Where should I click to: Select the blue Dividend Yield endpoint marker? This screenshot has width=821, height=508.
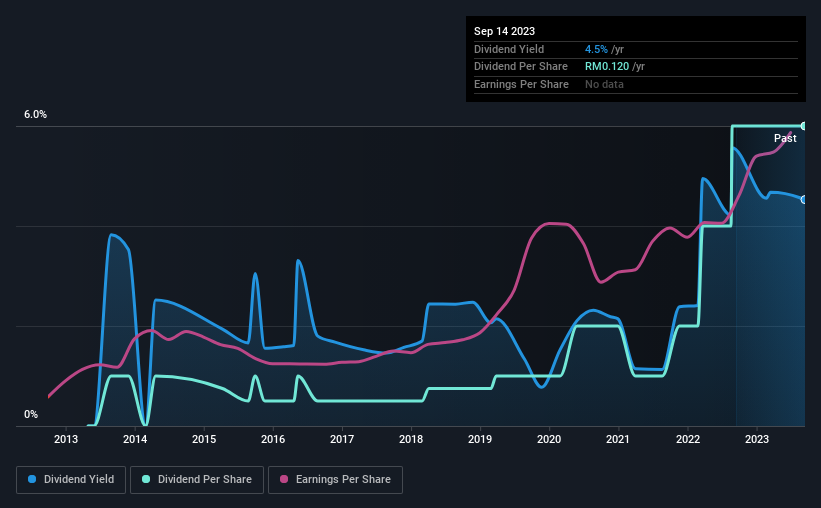[804, 200]
